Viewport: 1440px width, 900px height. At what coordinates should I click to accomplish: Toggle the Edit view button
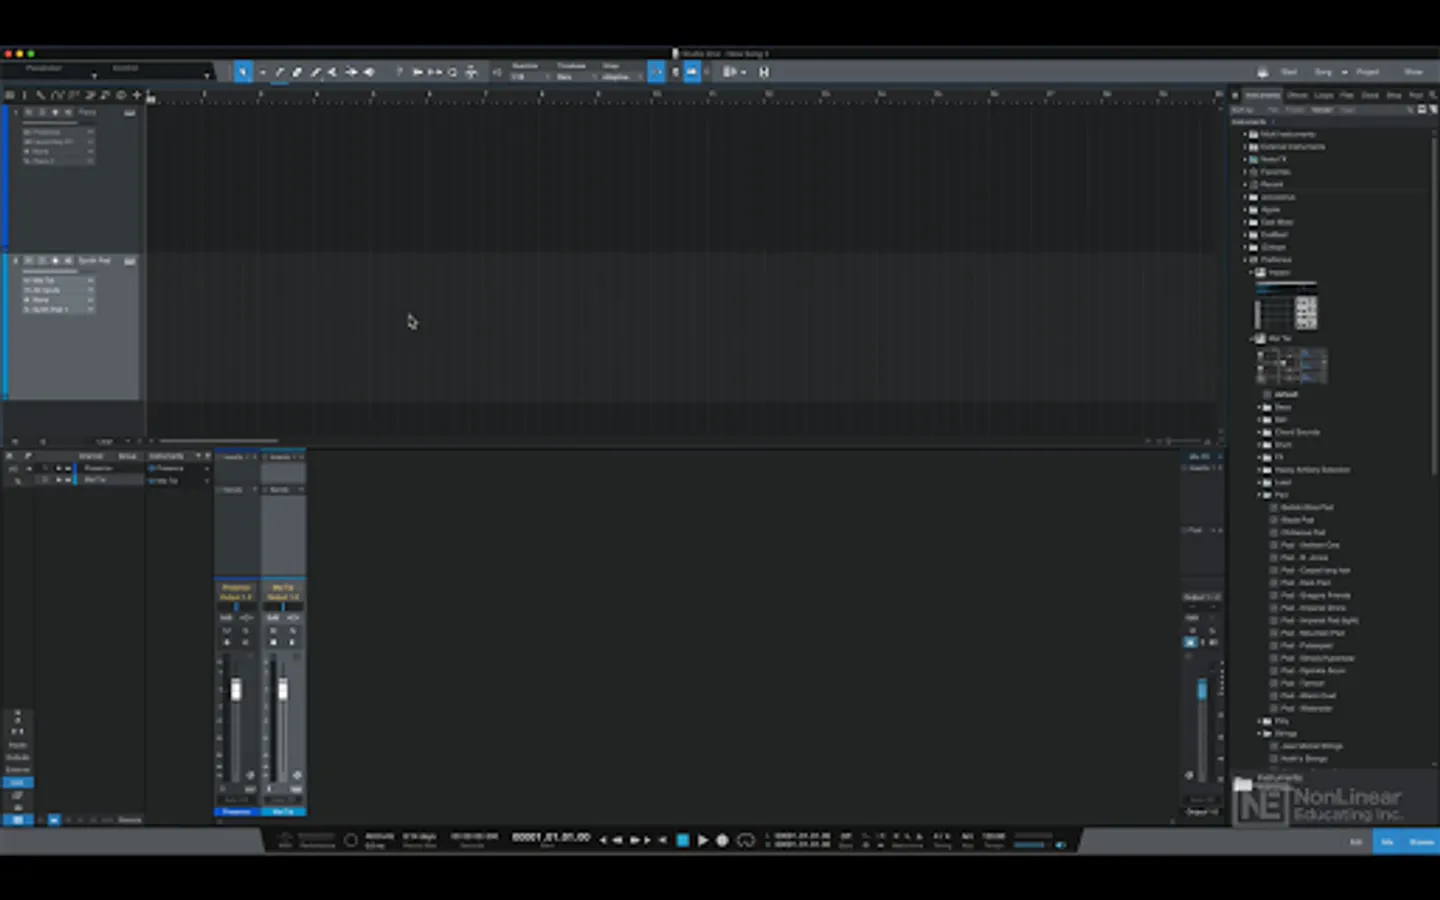[1357, 842]
